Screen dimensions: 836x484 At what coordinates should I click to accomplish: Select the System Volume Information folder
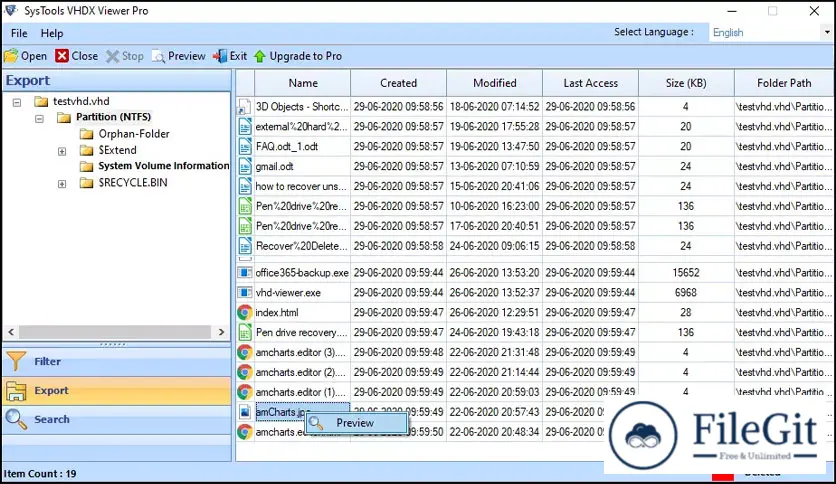pyautogui.click(x=163, y=166)
